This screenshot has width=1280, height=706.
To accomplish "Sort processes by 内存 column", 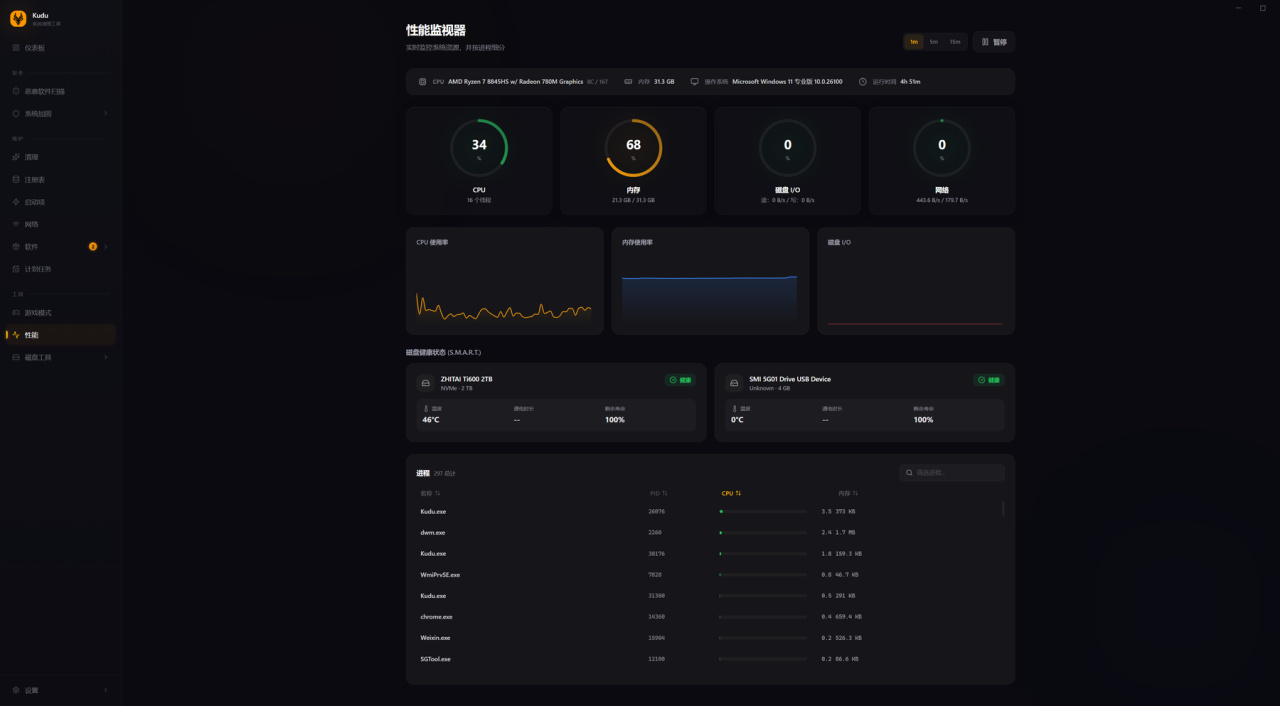I will point(848,493).
